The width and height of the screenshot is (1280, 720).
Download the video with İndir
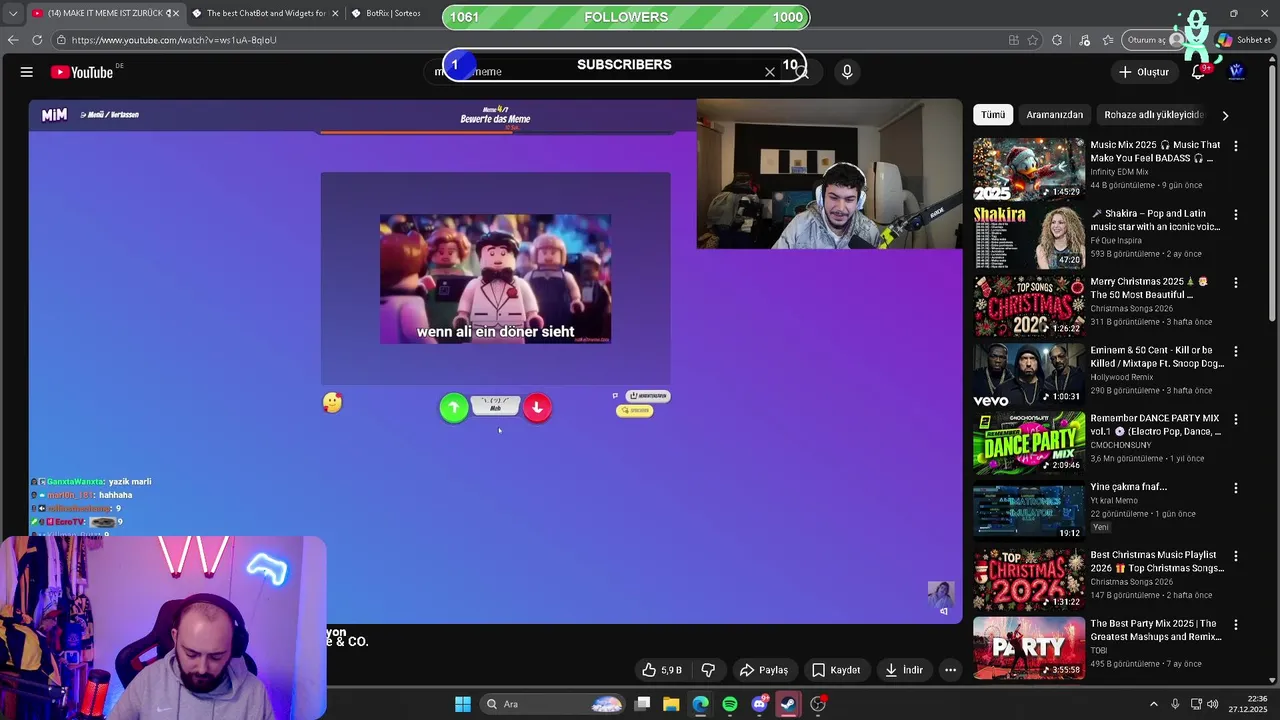(x=904, y=670)
